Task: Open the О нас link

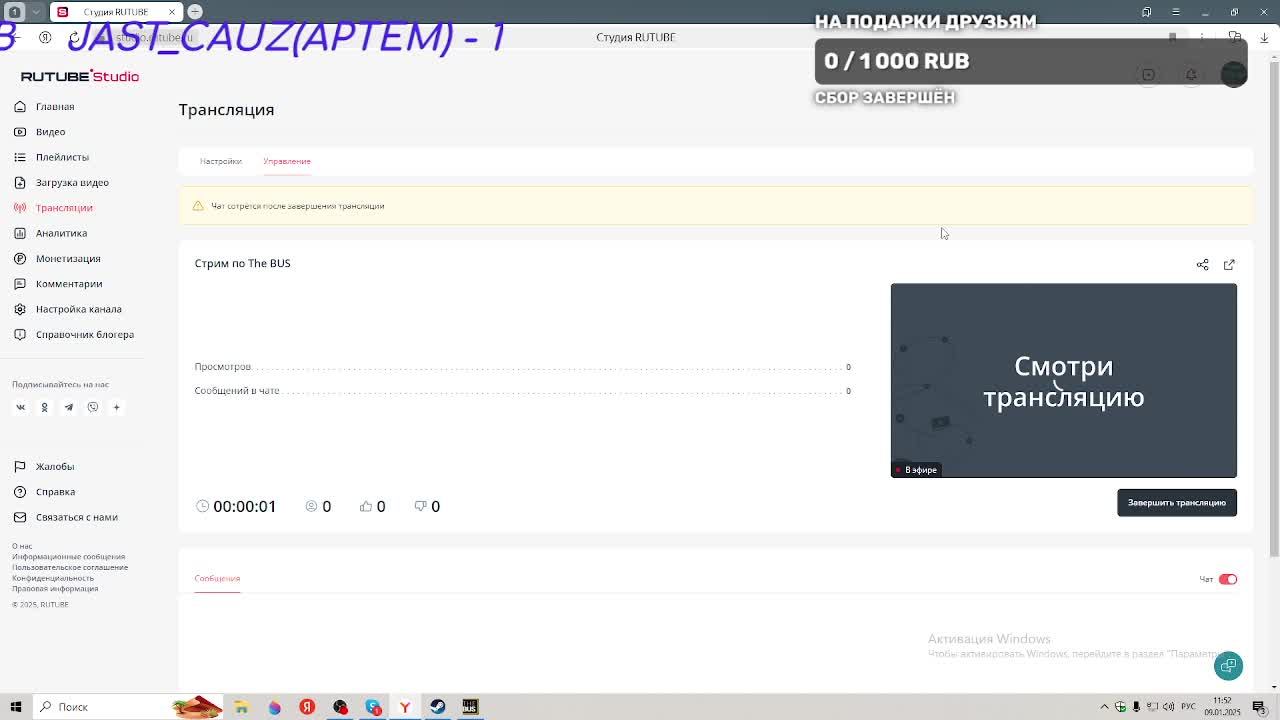Action: pyautogui.click(x=22, y=546)
